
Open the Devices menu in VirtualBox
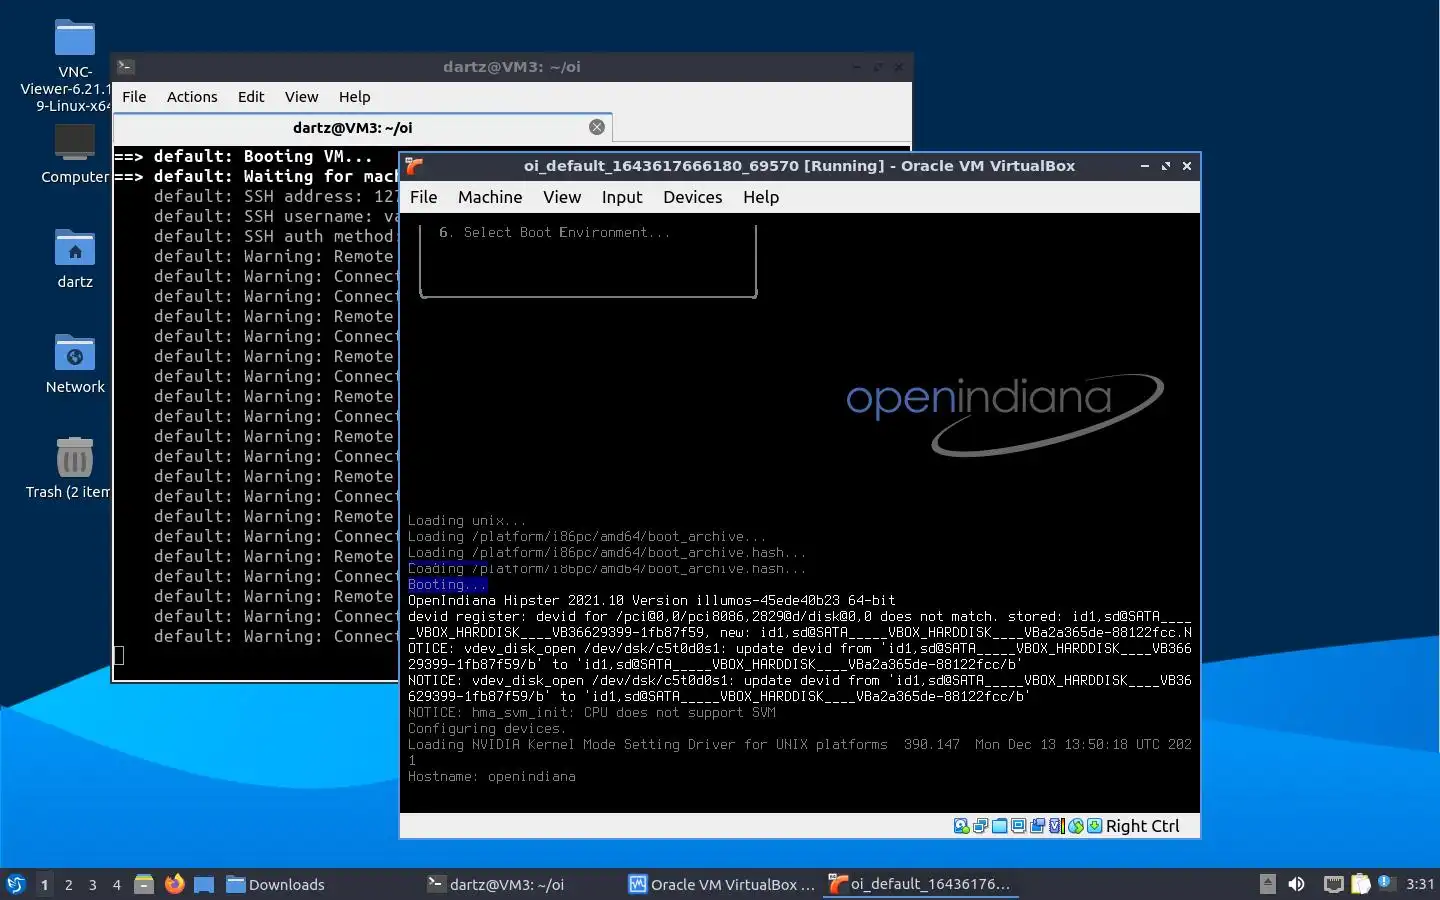(x=692, y=197)
